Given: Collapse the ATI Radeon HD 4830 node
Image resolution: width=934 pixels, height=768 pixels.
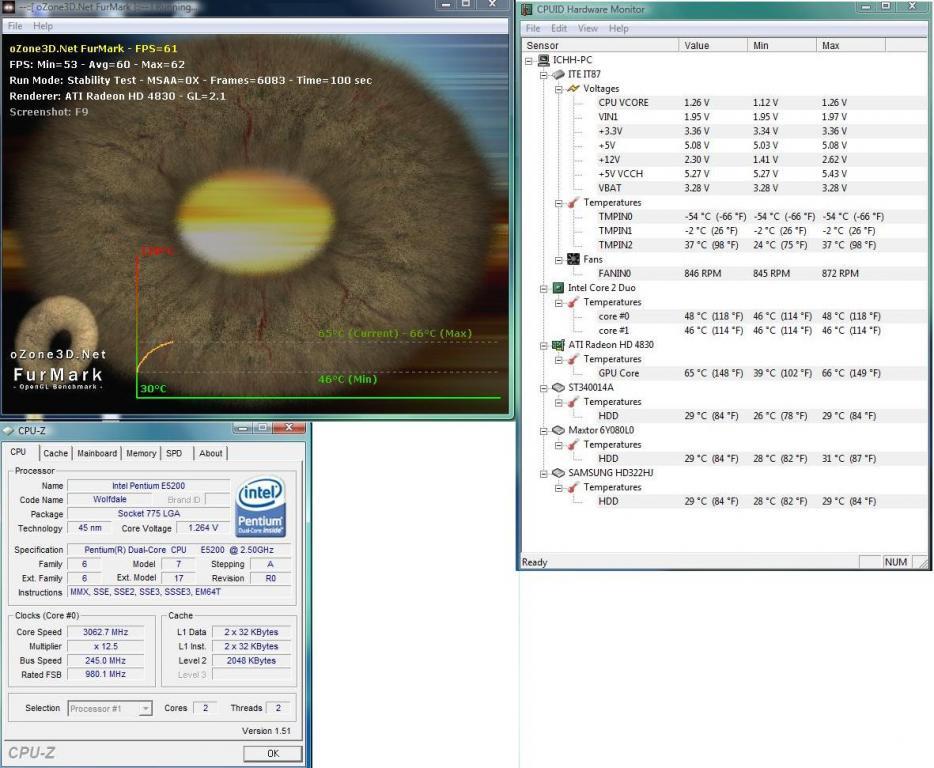Looking at the screenshot, I should click(544, 346).
